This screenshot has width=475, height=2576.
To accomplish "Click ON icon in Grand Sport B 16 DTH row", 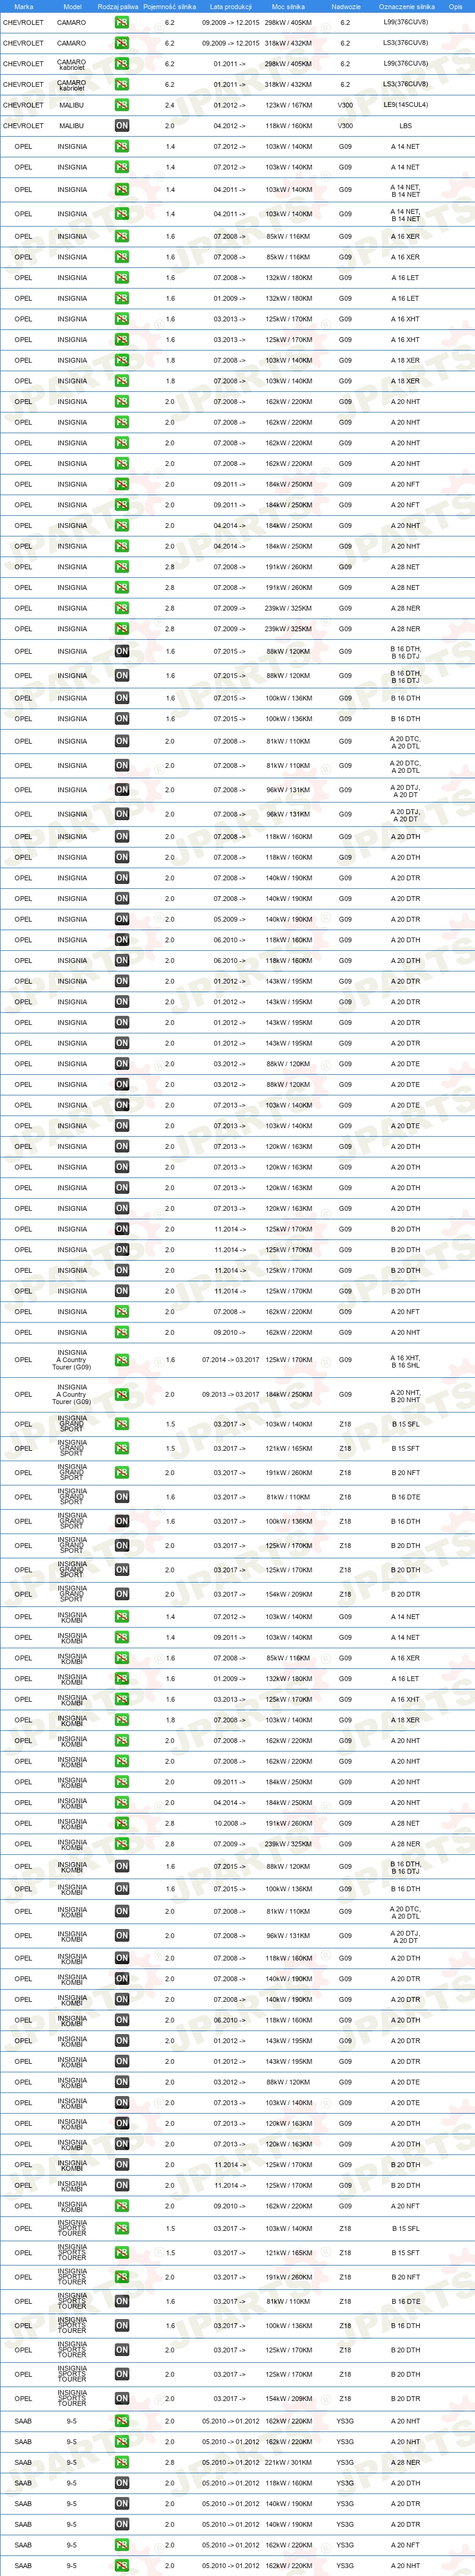I will point(121,1521).
